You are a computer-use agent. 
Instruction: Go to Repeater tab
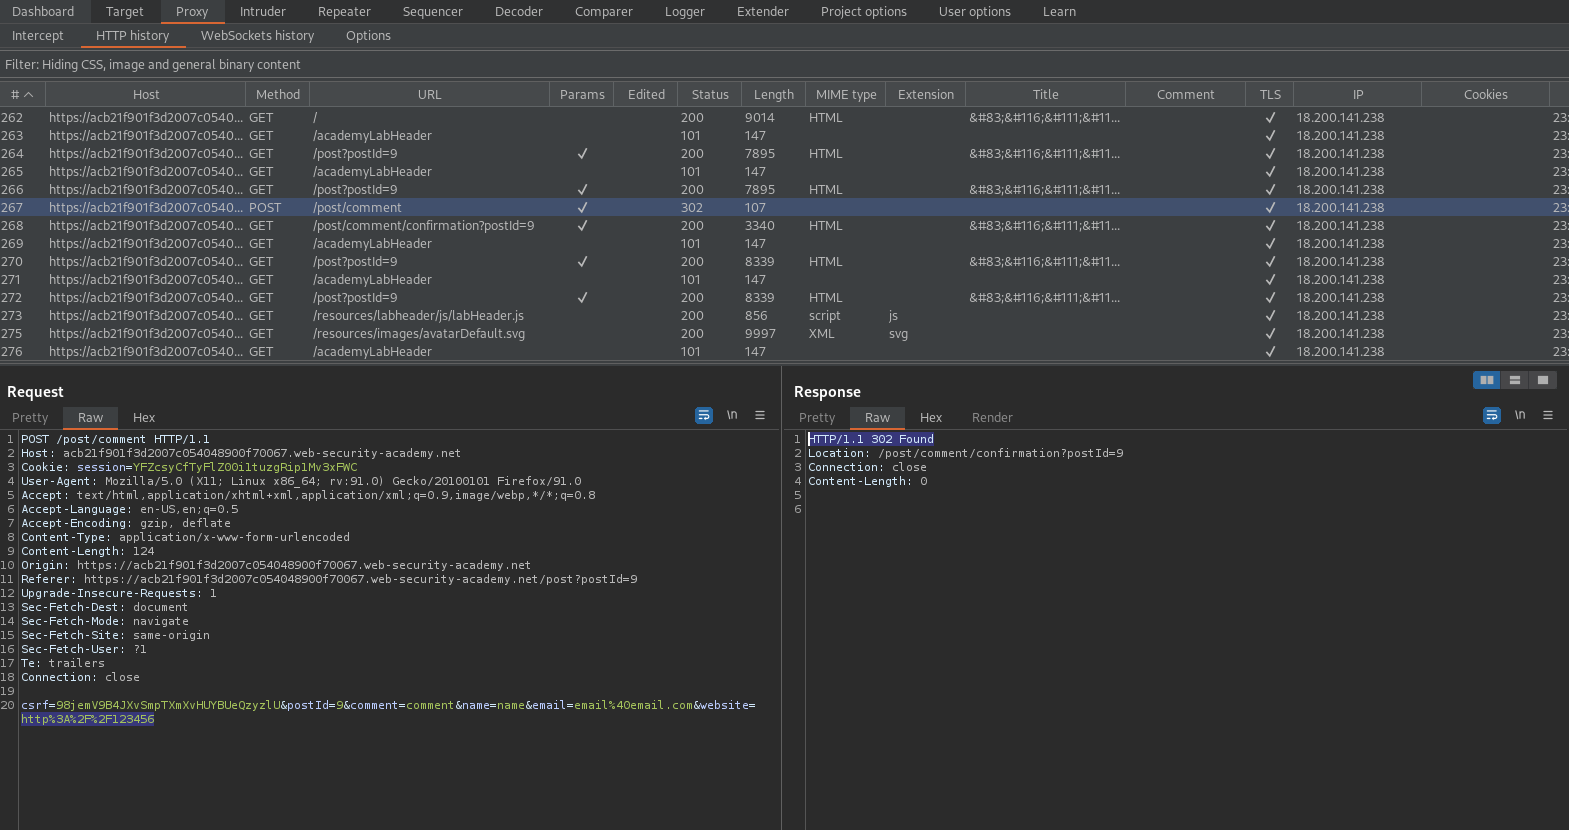(344, 12)
